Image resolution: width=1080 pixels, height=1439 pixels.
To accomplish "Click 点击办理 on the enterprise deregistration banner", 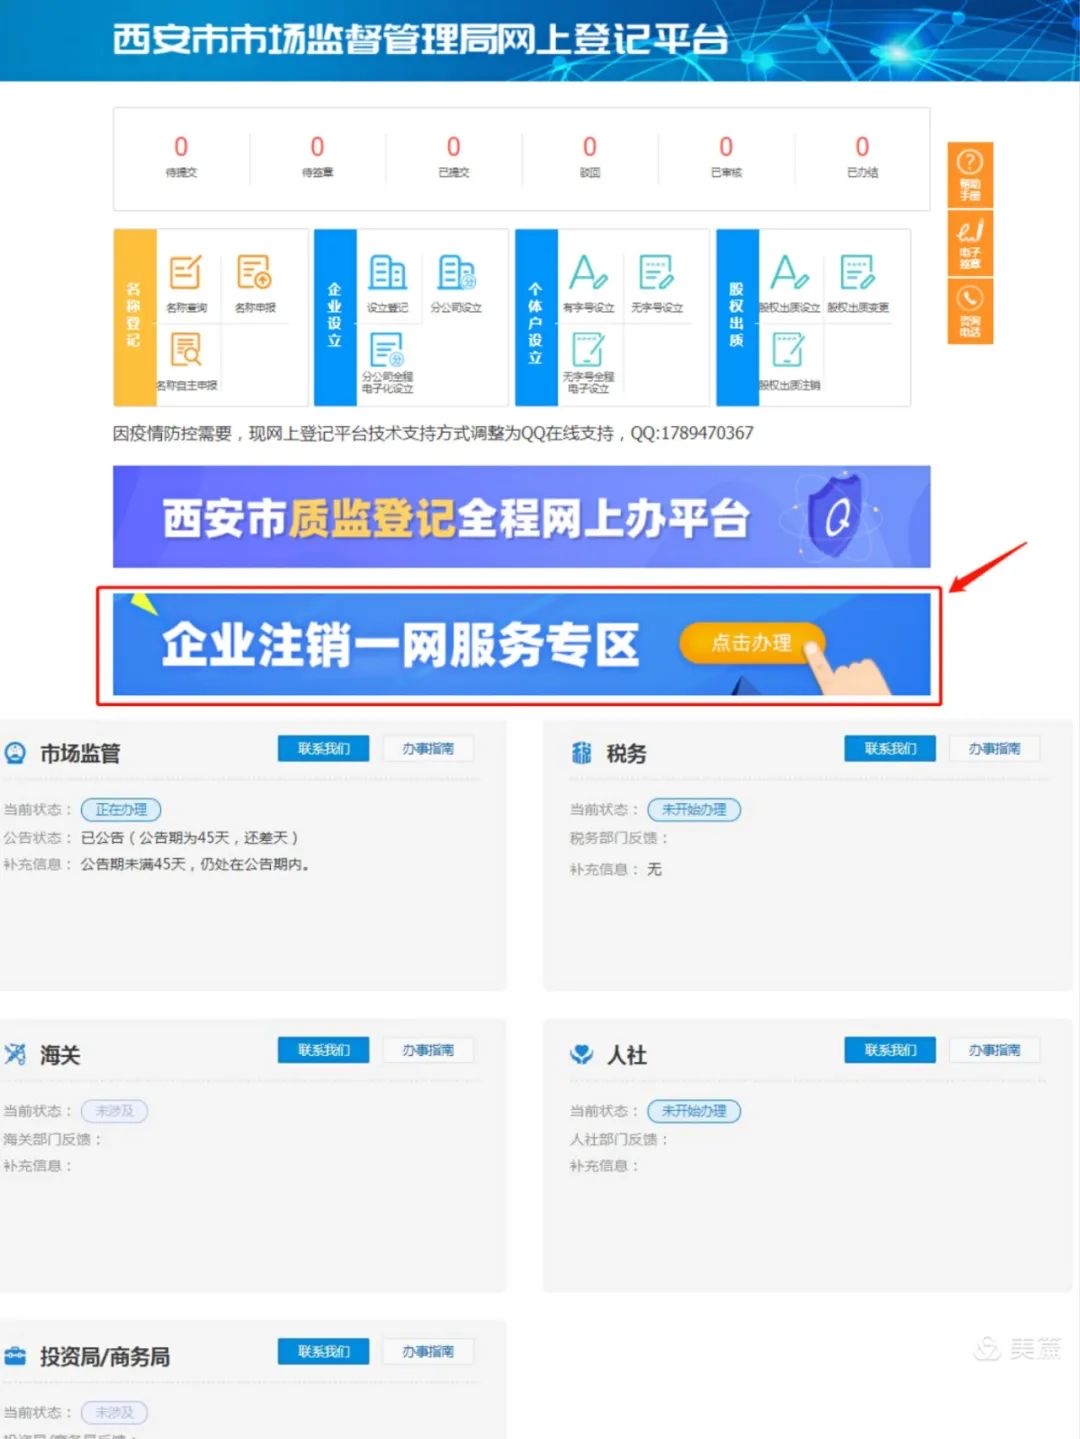I will 752,642.
